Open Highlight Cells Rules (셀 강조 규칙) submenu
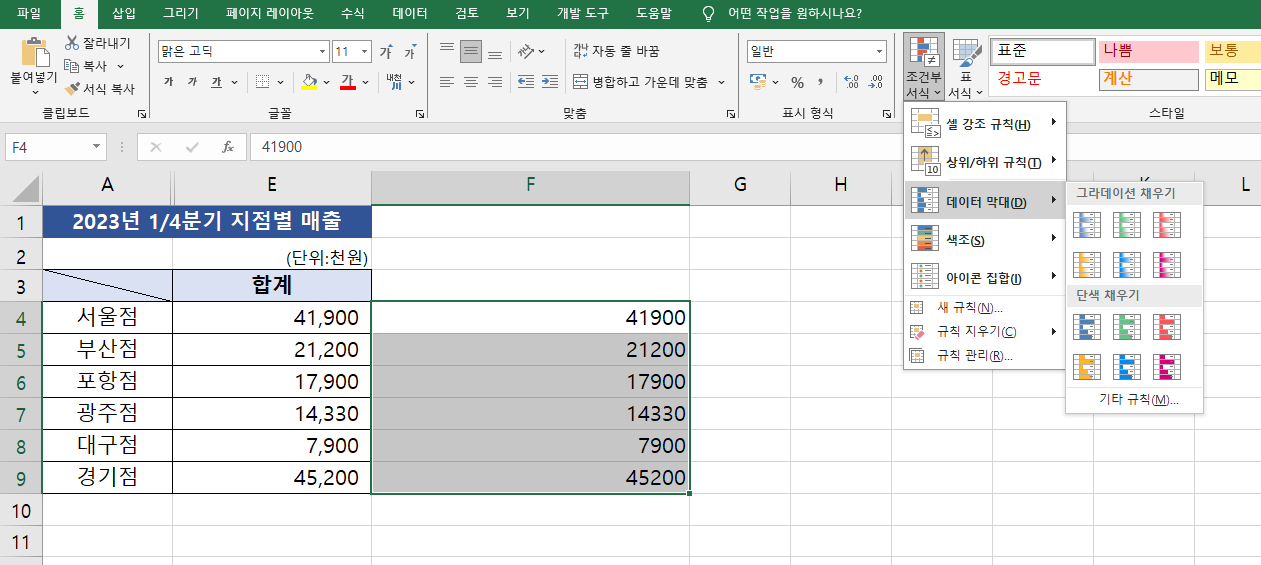Image resolution: width=1261 pixels, height=565 pixels. 985,124
